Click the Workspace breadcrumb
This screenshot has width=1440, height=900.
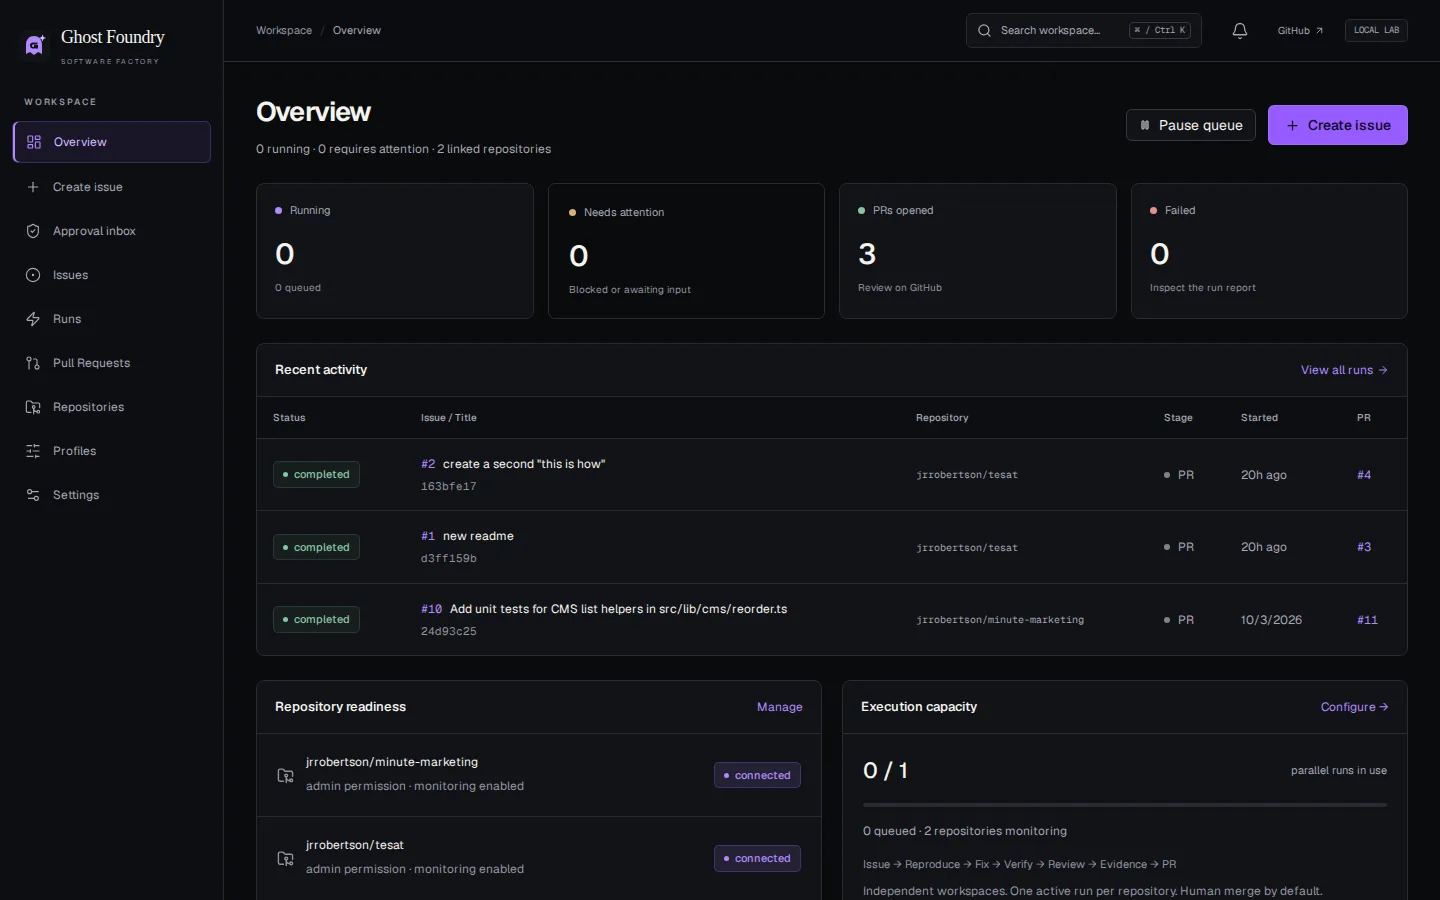[x=284, y=31]
